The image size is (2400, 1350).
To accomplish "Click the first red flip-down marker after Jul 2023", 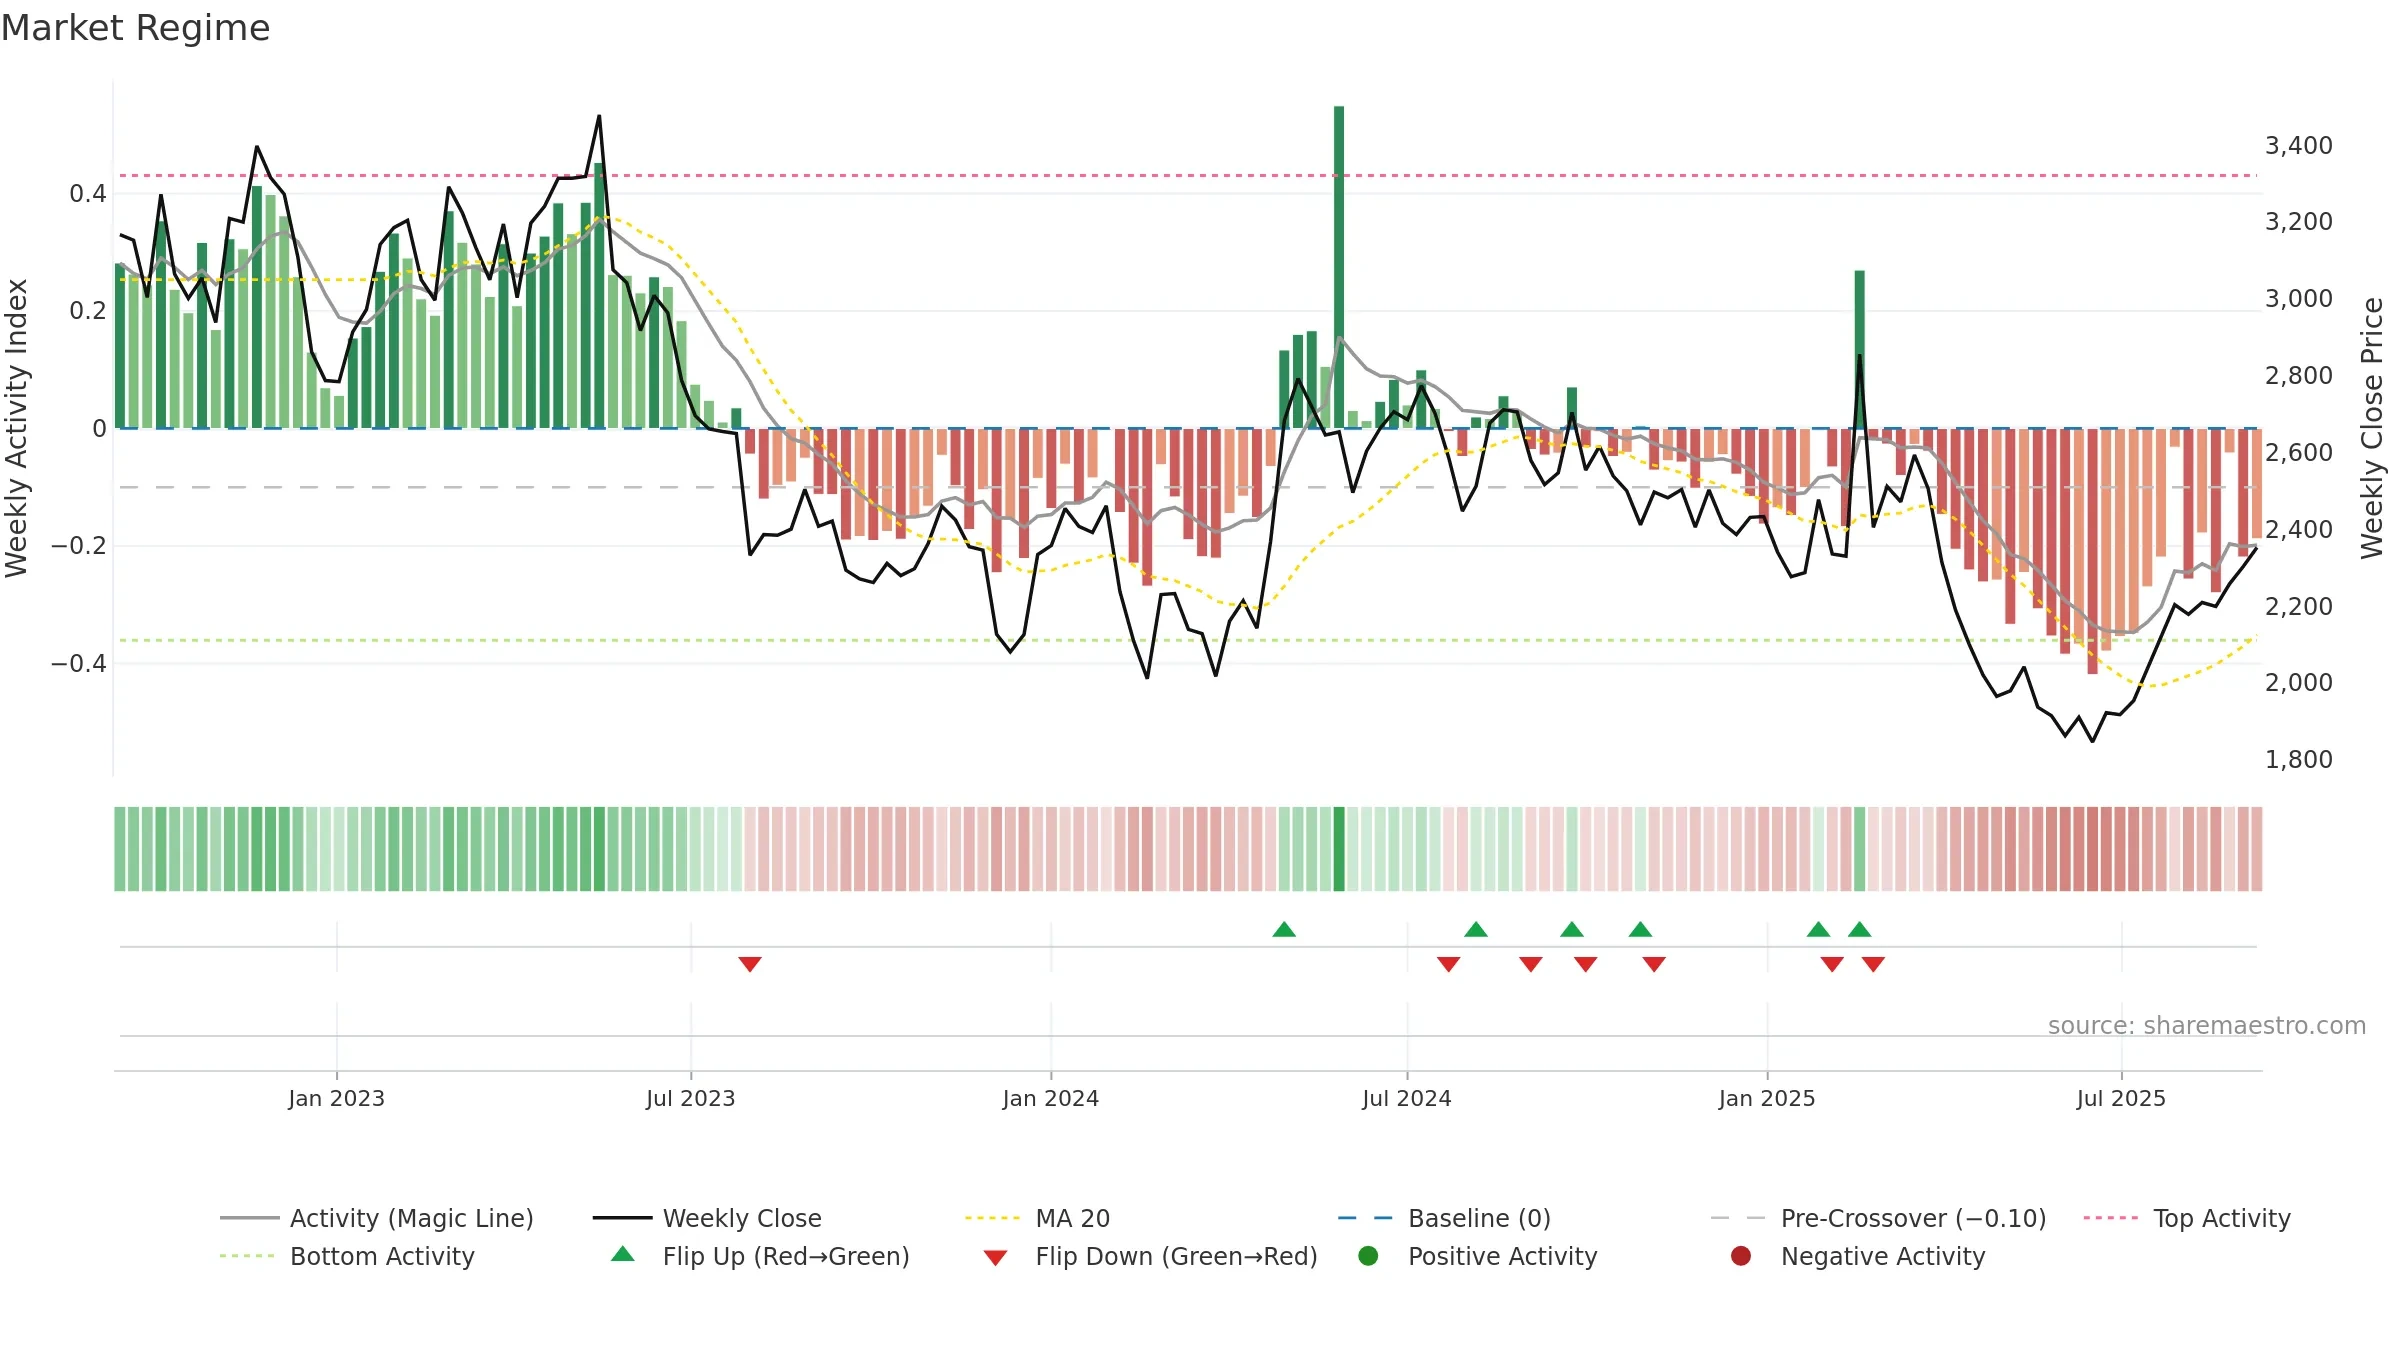I will [750, 964].
